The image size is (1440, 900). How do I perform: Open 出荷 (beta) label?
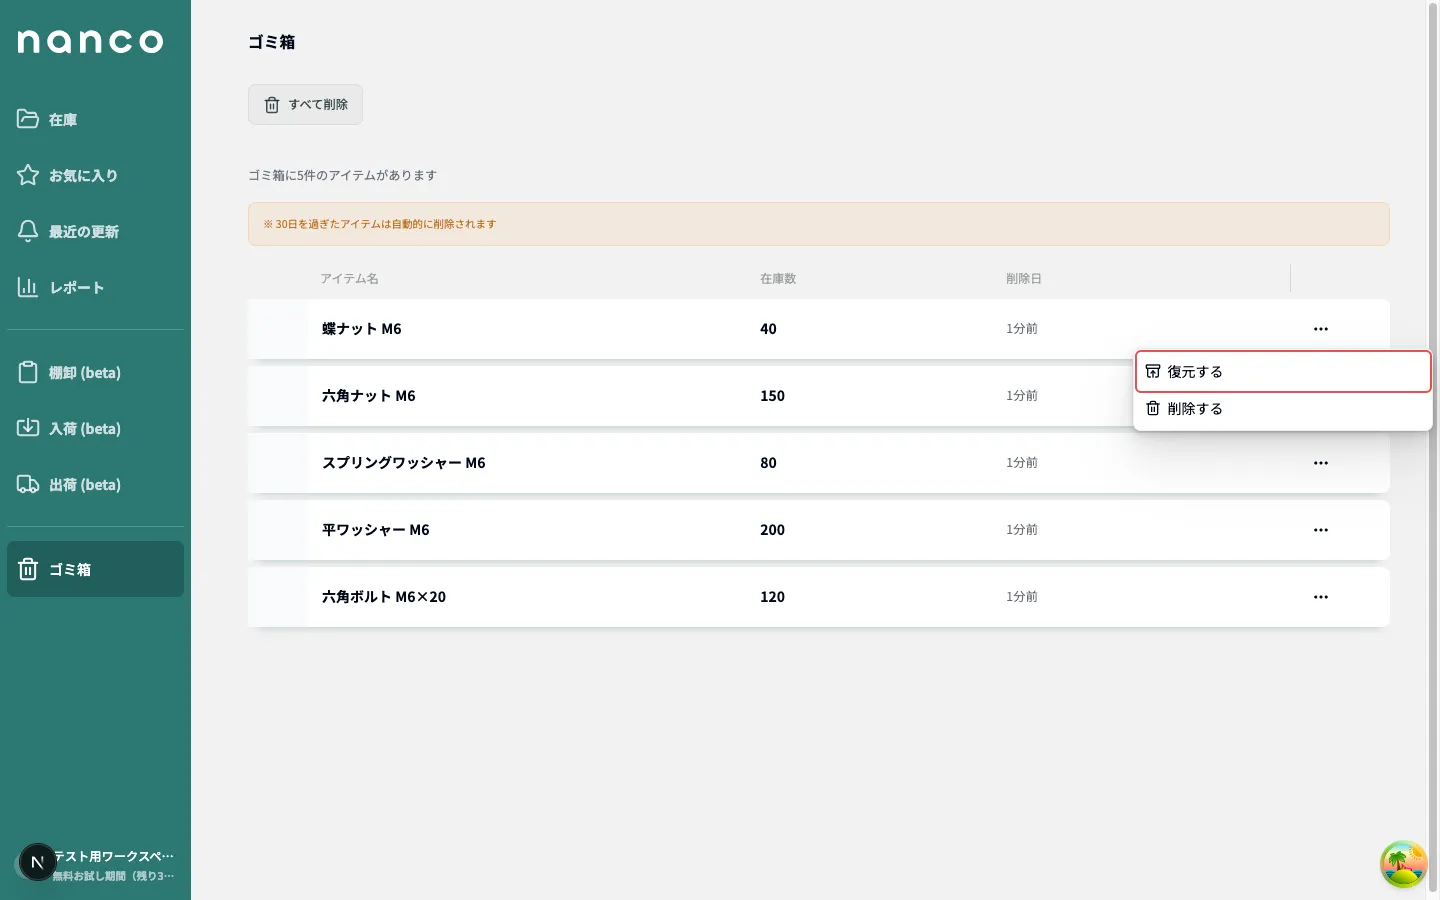click(85, 485)
